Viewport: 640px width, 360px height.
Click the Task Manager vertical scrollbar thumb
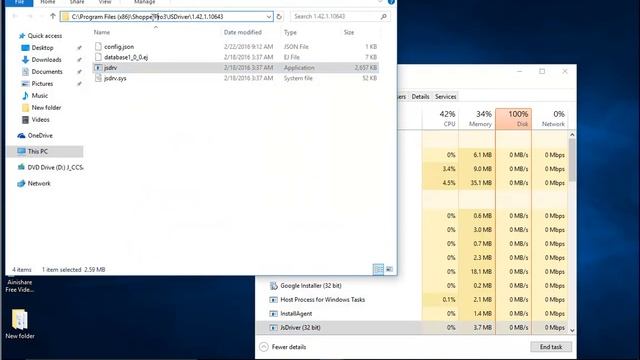[x=572, y=160]
